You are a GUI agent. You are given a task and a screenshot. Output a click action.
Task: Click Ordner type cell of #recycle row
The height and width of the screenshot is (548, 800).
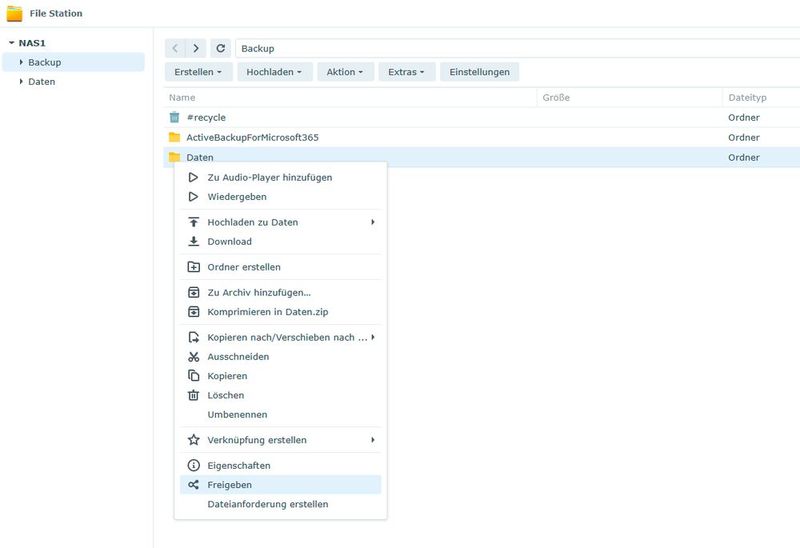click(744, 117)
